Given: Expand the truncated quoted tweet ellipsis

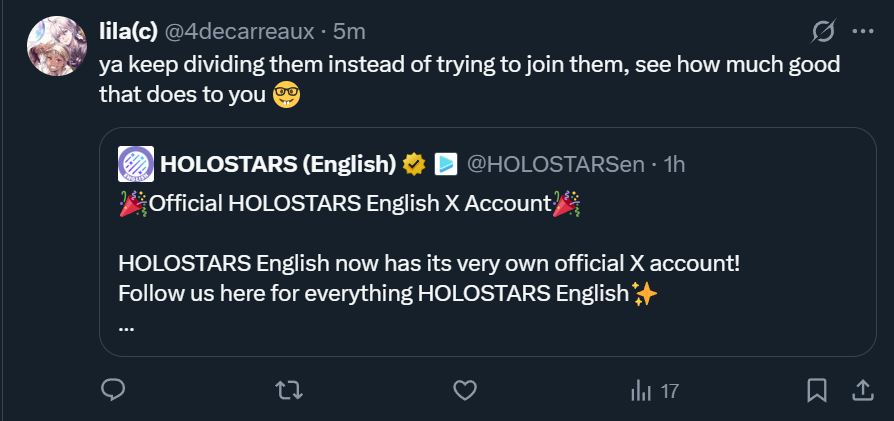Looking at the screenshot, I should (x=126, y=325).
